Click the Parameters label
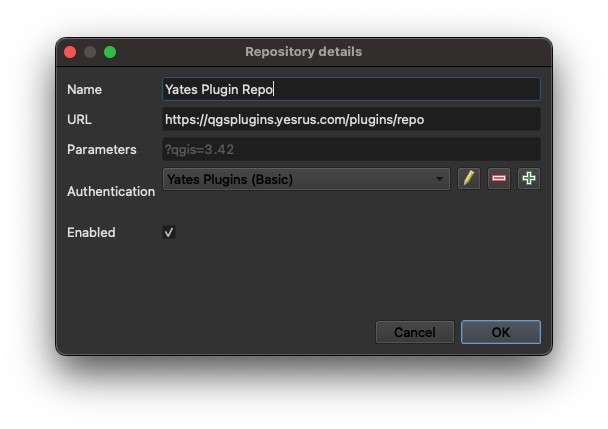 click(x=102, y=150)
